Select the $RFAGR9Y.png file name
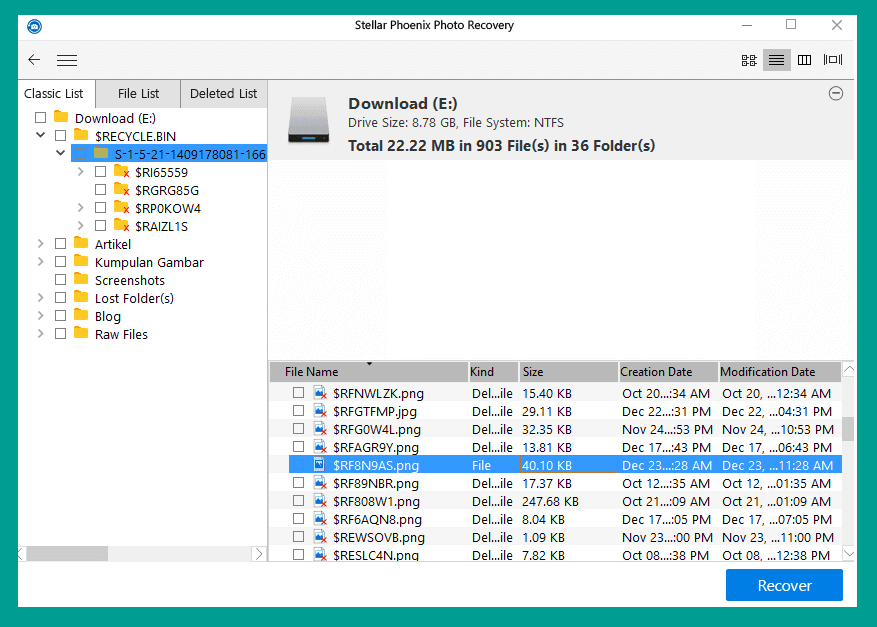Screen dimensions: 877x627 376,447
